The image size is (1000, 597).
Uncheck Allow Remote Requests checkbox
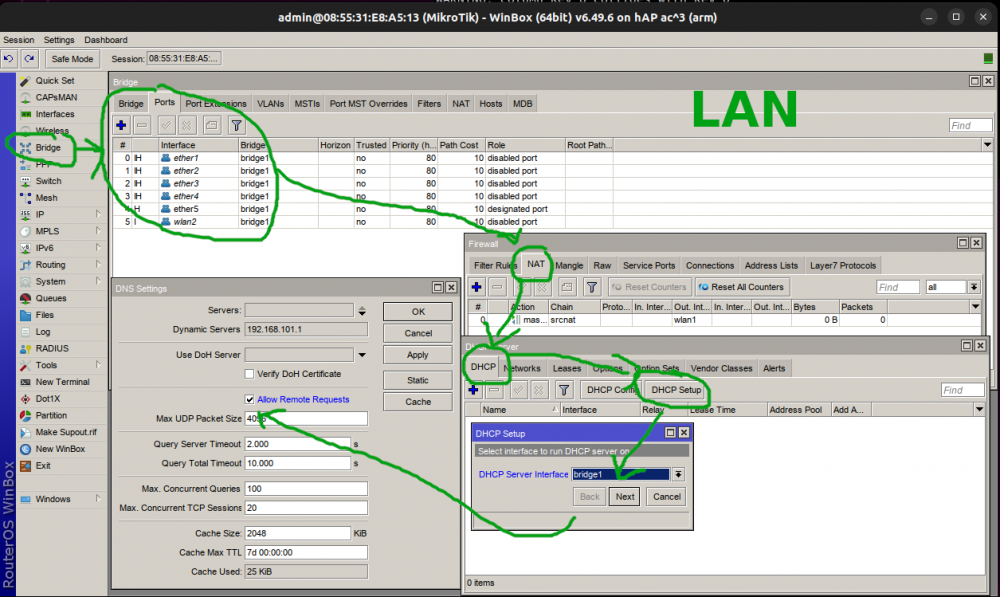pos(250,399)
